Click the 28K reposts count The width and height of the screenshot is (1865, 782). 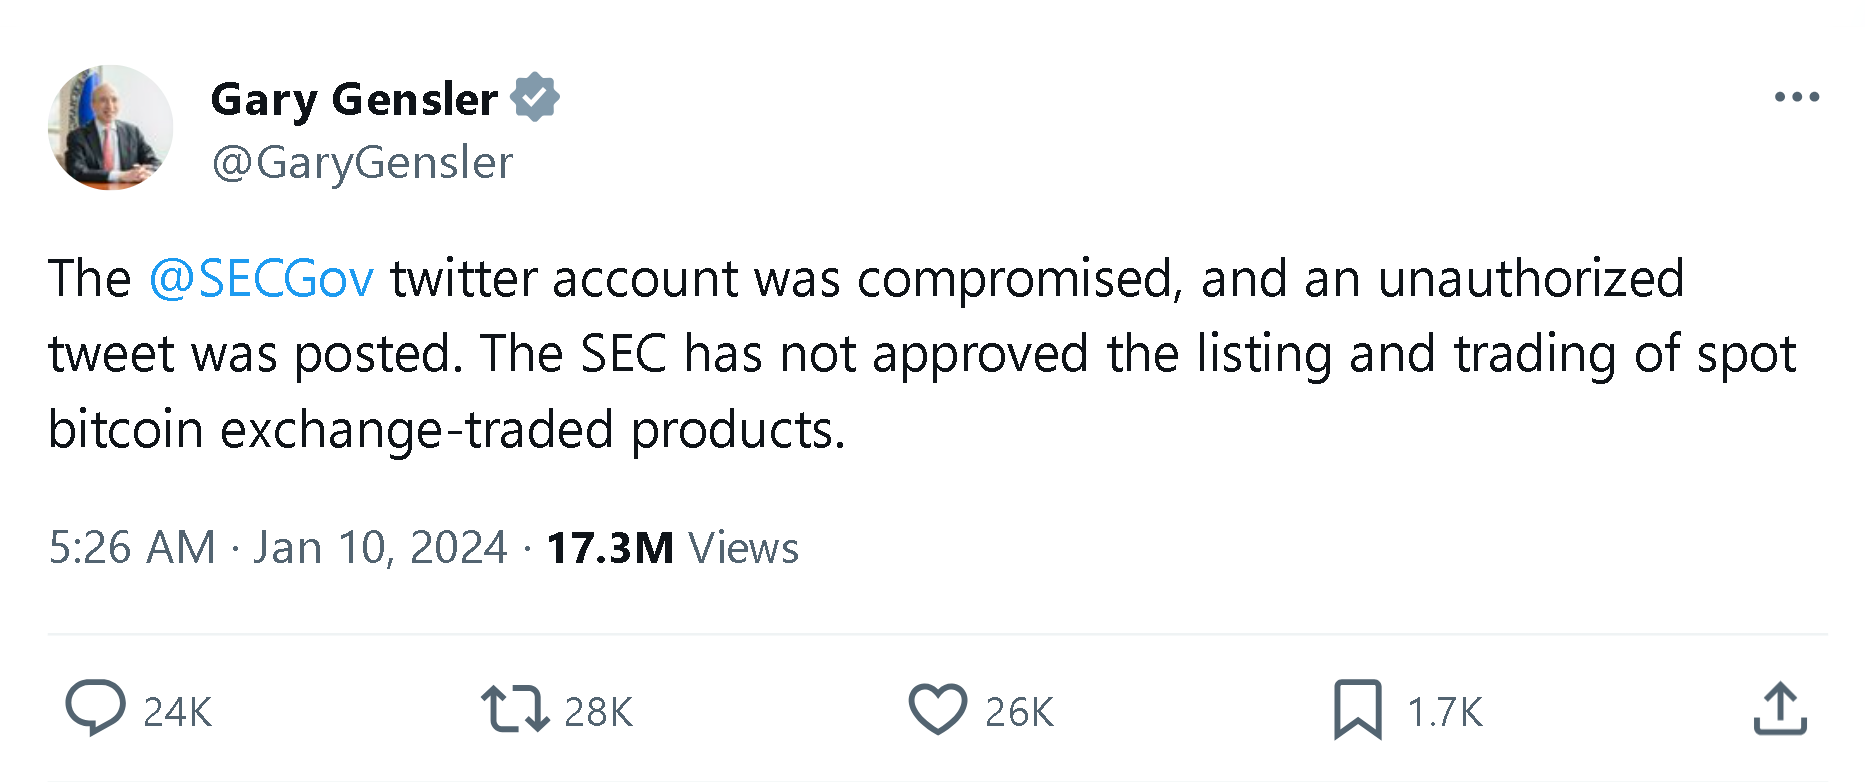598,712
